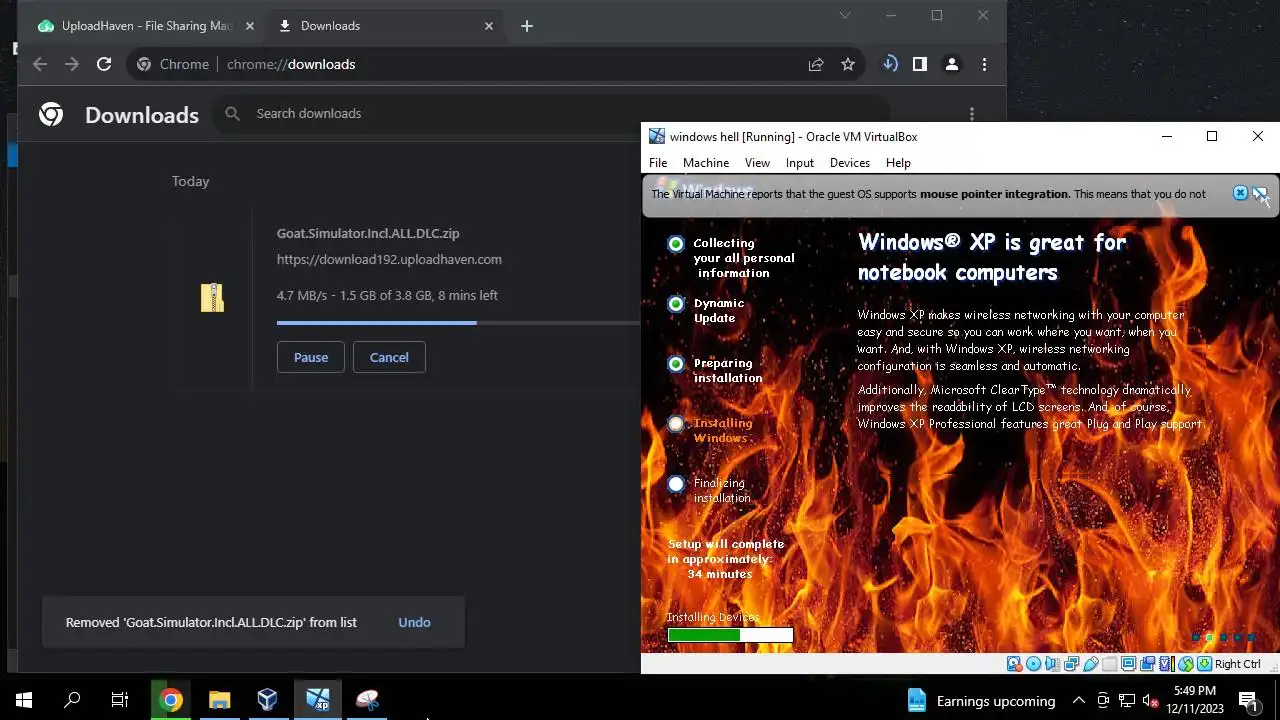
Task: Click share this page icon in address bar
Action: [816, 64]
